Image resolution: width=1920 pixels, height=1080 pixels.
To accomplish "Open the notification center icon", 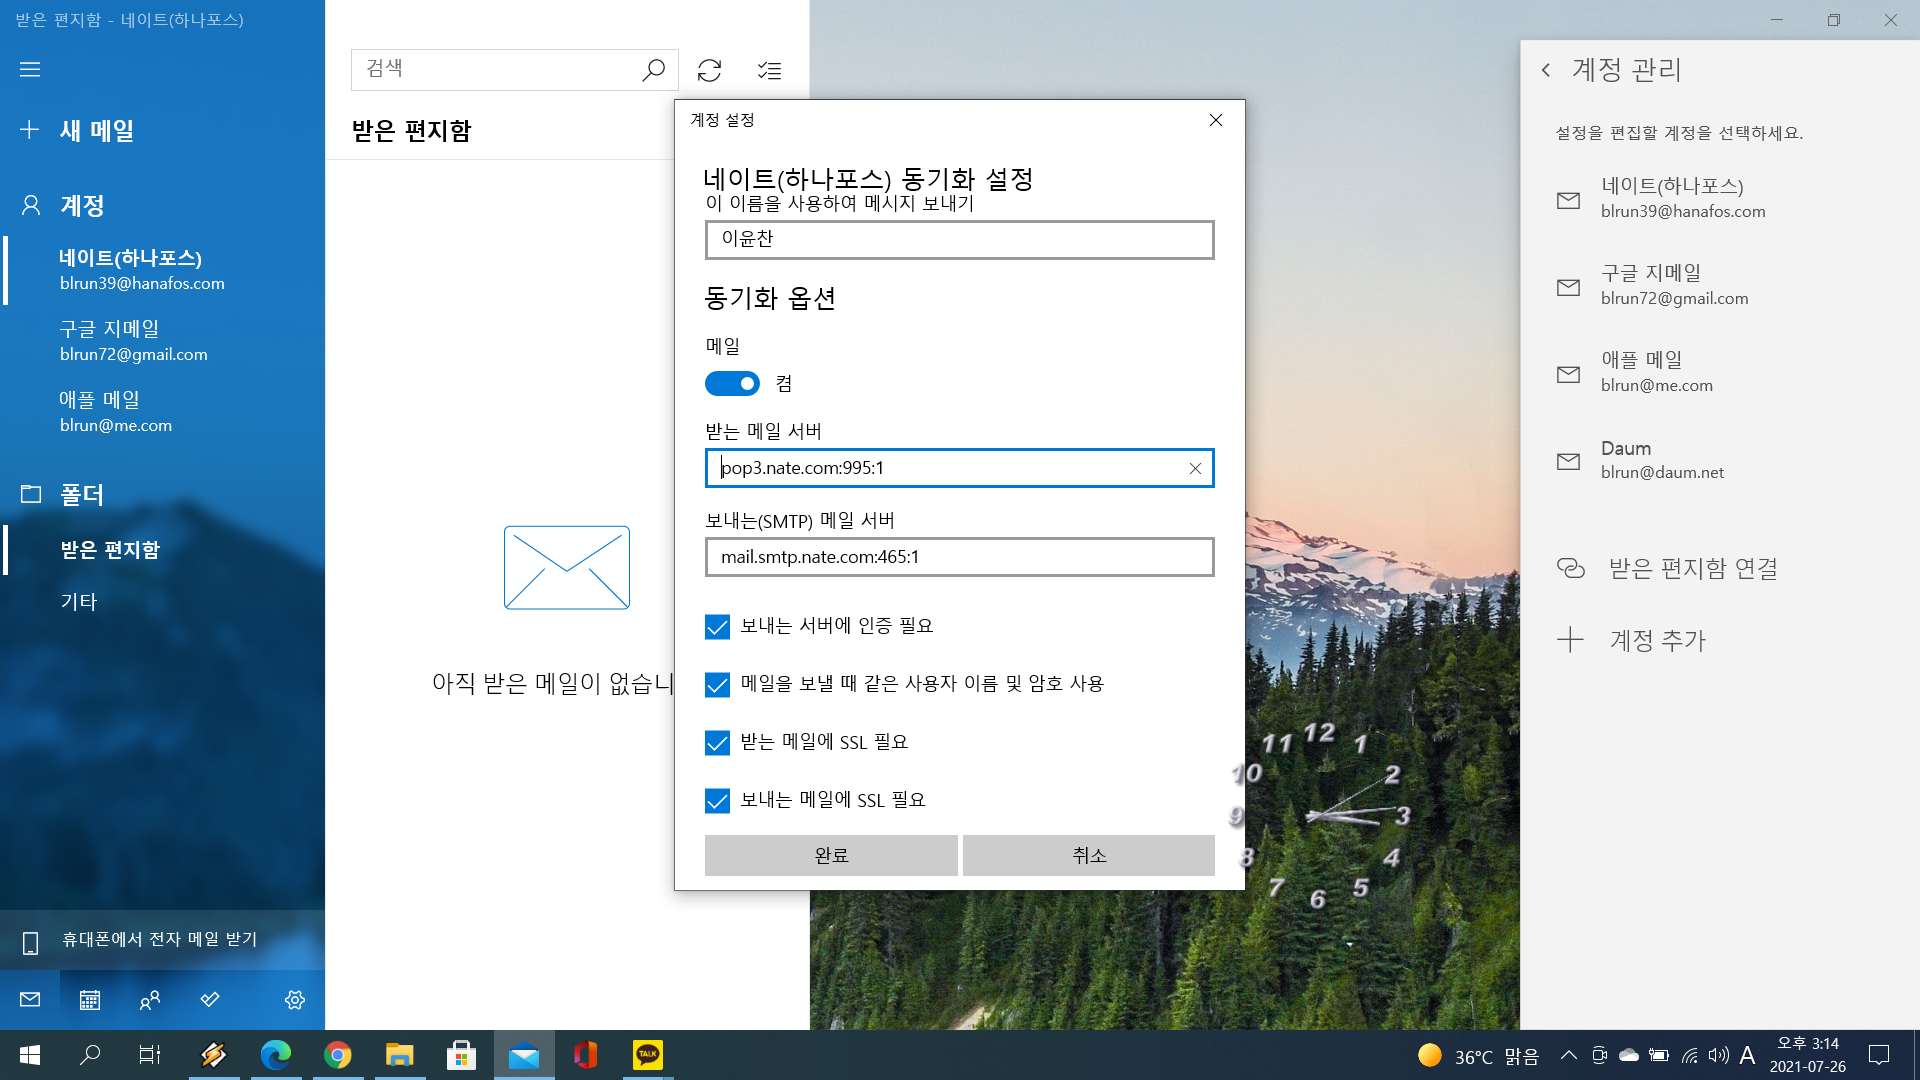I will point(1879,1055).
